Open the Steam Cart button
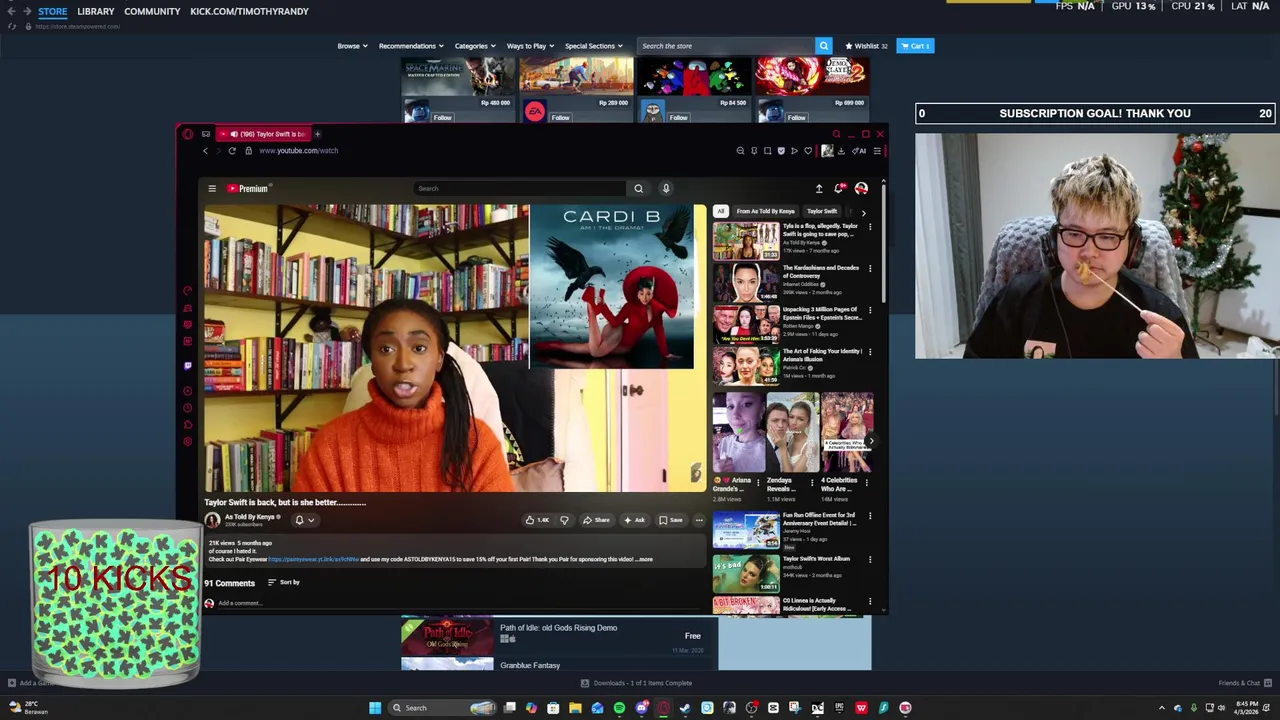The height and width of the screenshot is (720, 1280). [915, 46]
